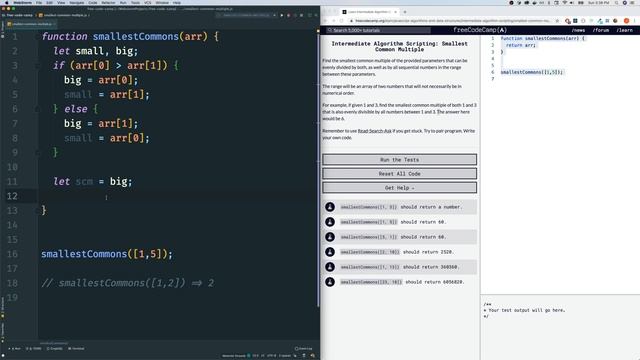Open the Get Help dropdown
The image size is (640, 360).
coord(400,188)
